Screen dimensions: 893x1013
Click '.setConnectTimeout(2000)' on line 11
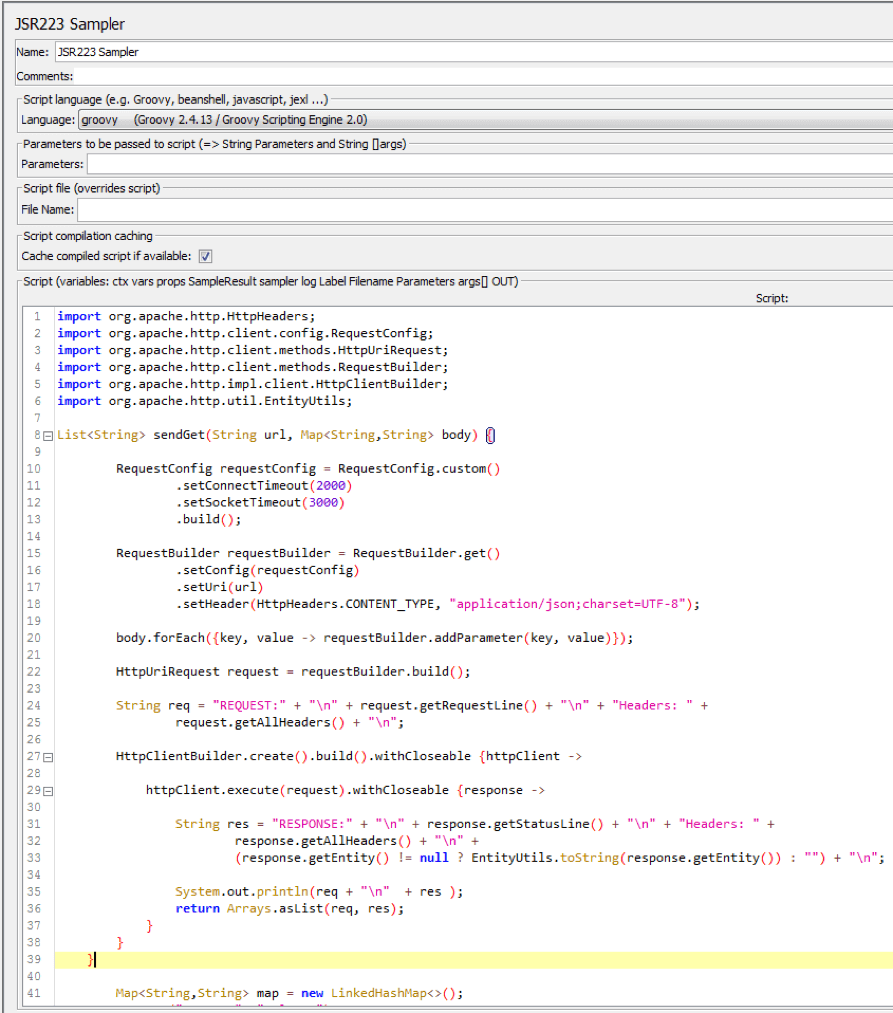pyautogui.click(x=264, y=485)
